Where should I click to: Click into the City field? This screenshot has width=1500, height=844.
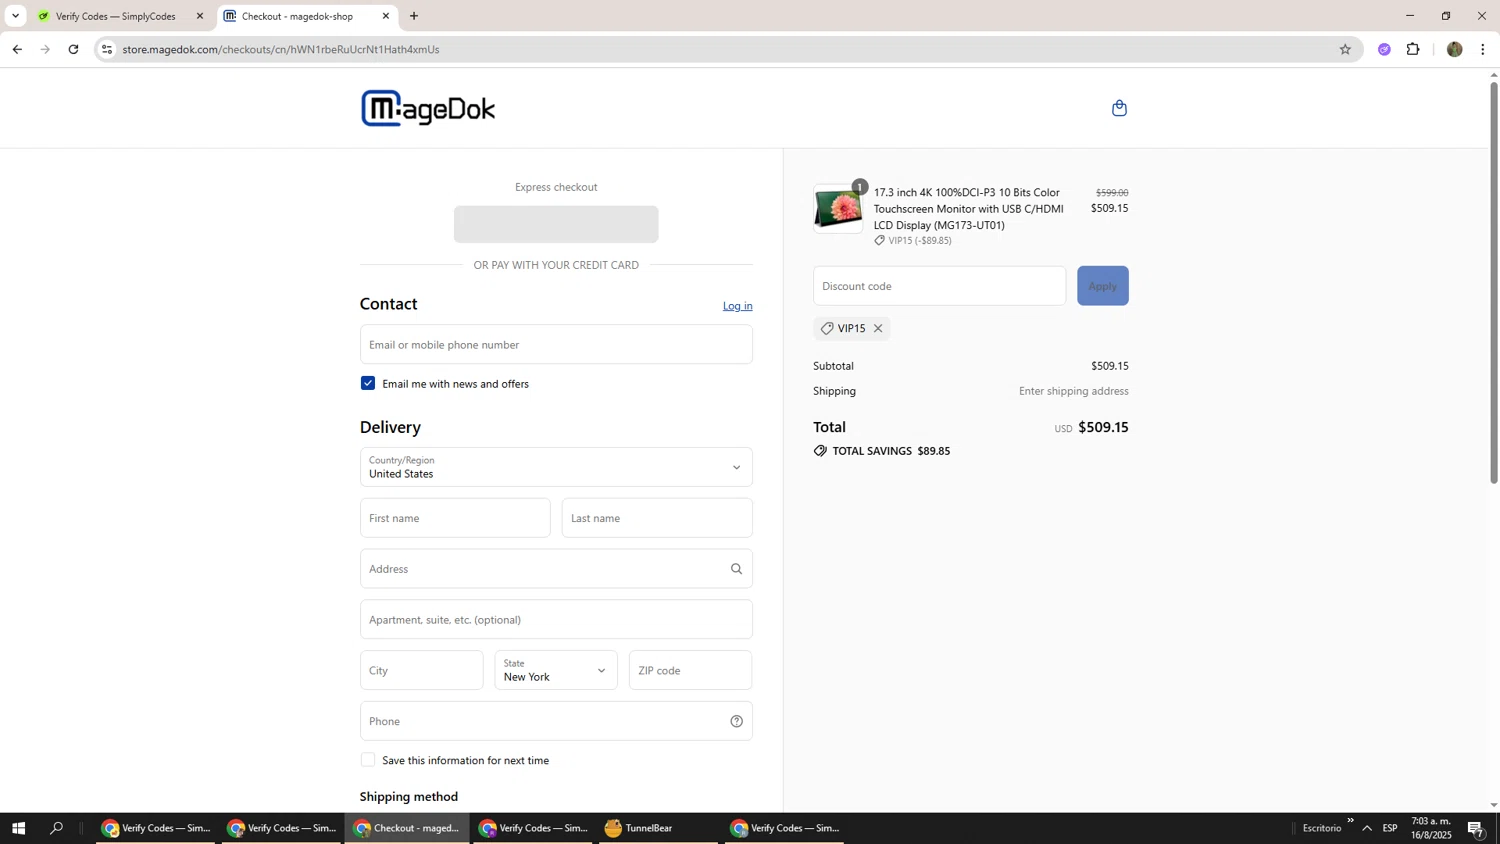(x=422, y=670)
